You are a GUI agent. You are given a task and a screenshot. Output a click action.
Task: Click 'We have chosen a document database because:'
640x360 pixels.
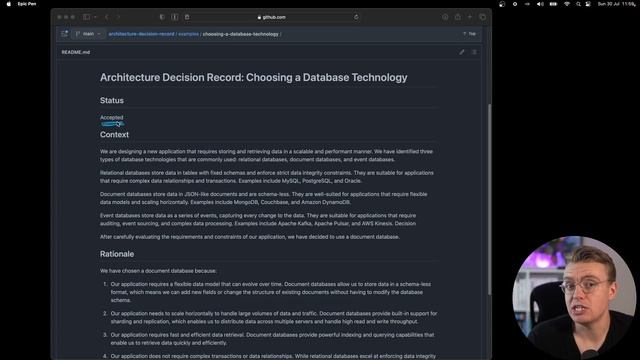point(158,271)
